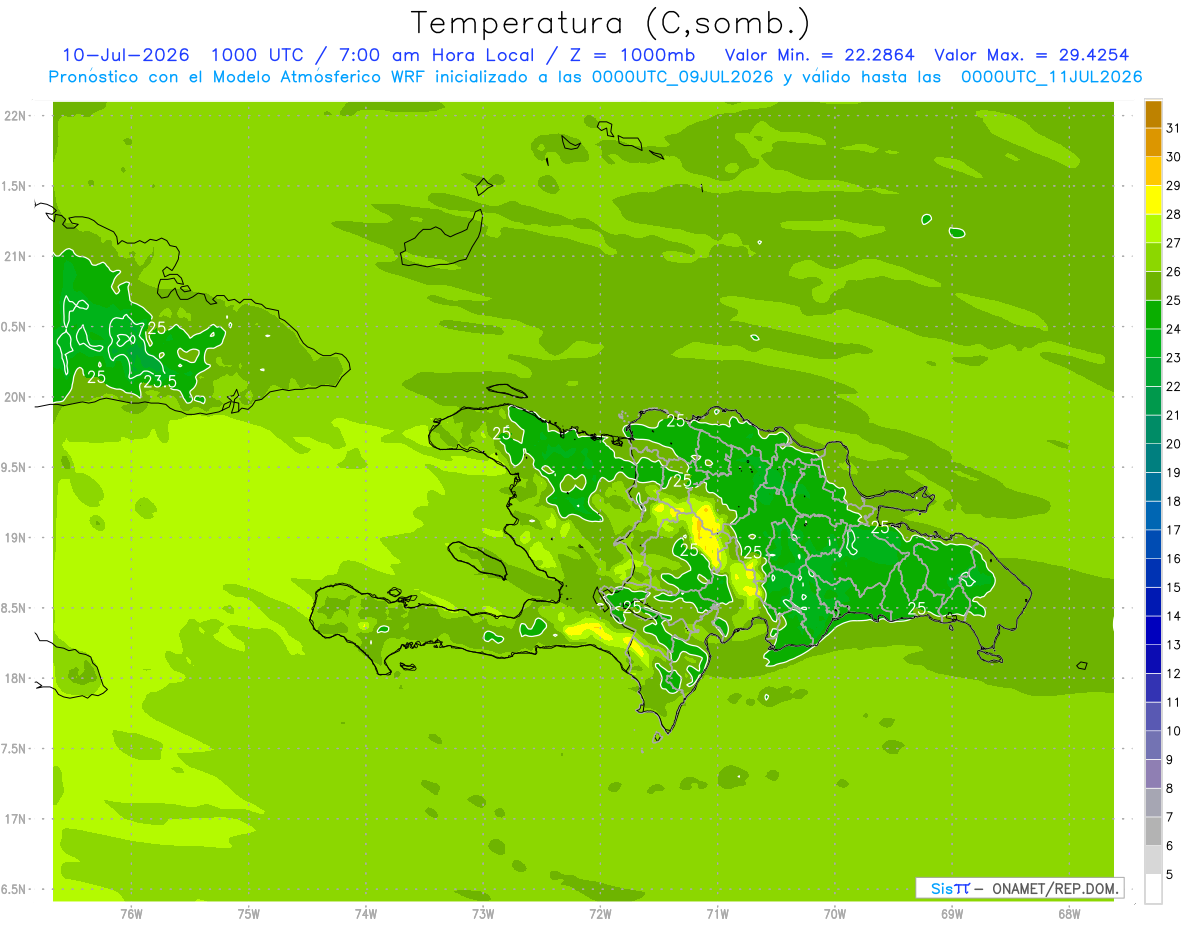Click the dark orange legend swatch between 30 and 31
Screen dimensions: 1200x927
(x=1154, y=143)
